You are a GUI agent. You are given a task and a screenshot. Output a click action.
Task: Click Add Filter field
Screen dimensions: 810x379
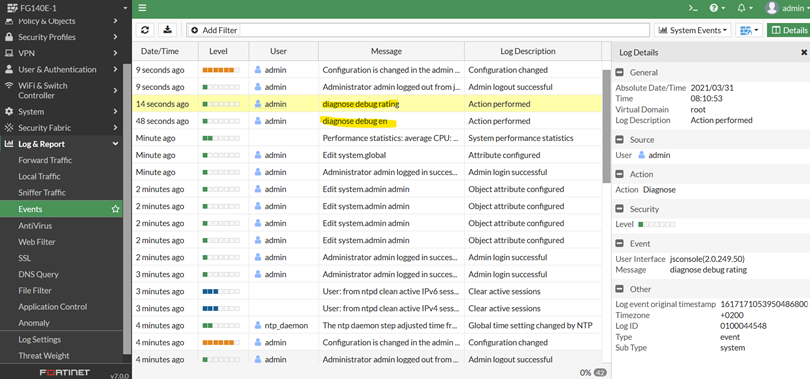[417, 30]
